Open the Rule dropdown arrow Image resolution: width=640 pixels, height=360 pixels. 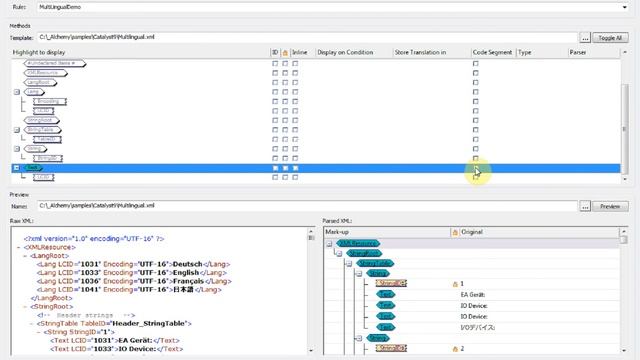pos(624,7)
